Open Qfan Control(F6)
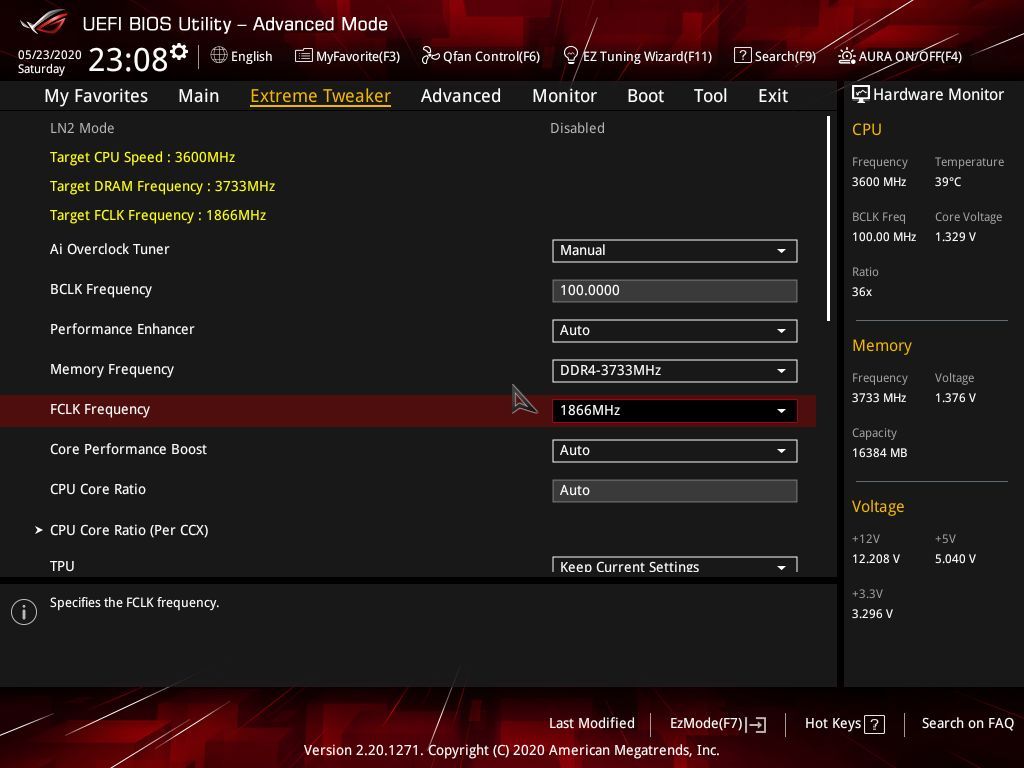 pos(481,56)
